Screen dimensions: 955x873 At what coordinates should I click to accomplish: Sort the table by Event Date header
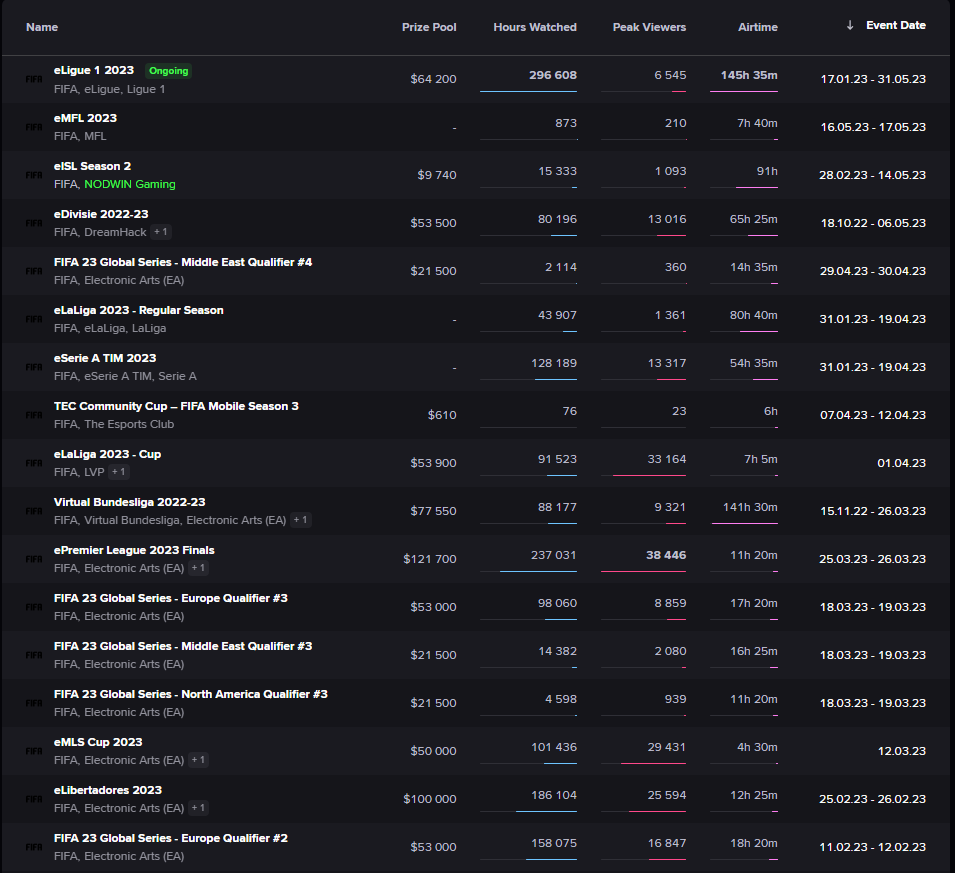click(896, 26)
